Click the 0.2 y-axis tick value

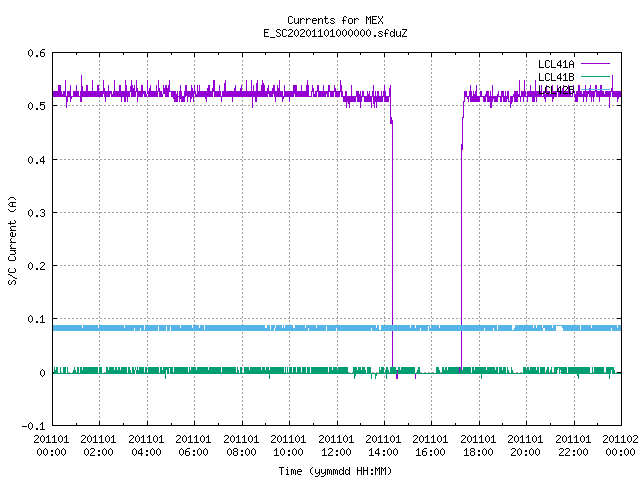click(x=36, y=266)
